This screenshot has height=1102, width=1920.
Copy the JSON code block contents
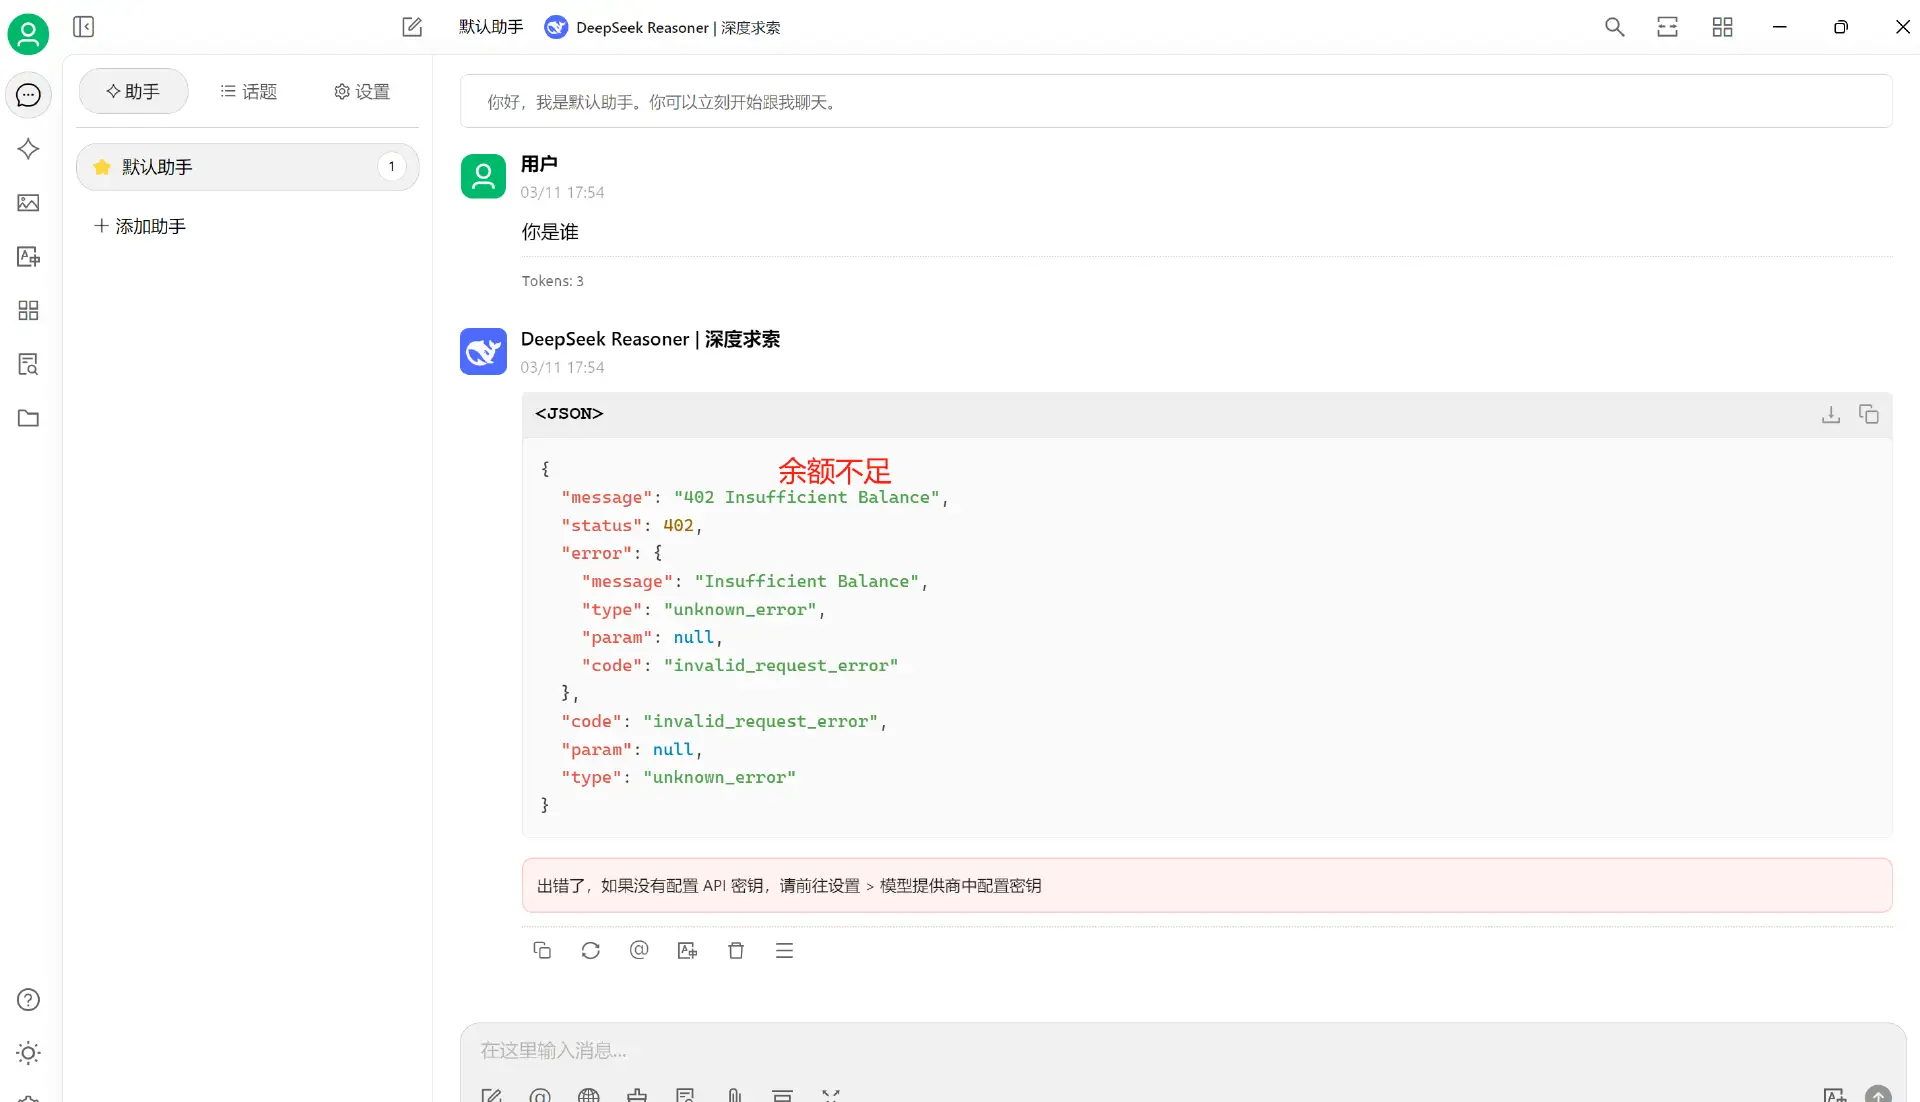click(1868, 414)
